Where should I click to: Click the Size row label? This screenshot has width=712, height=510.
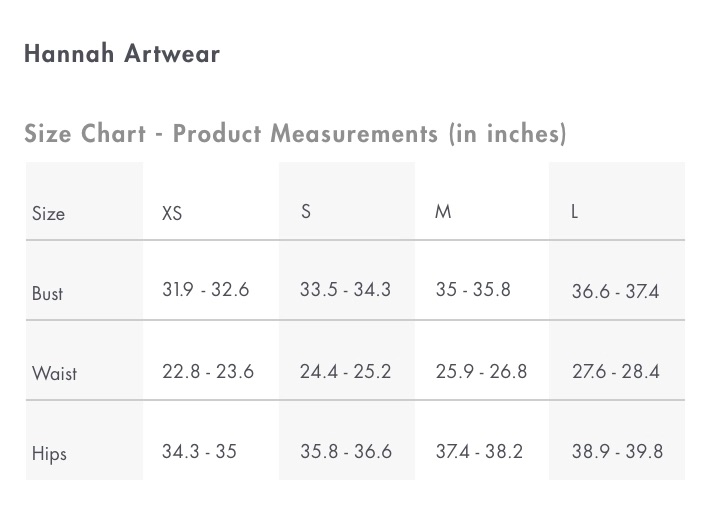[x=48, y=213]
